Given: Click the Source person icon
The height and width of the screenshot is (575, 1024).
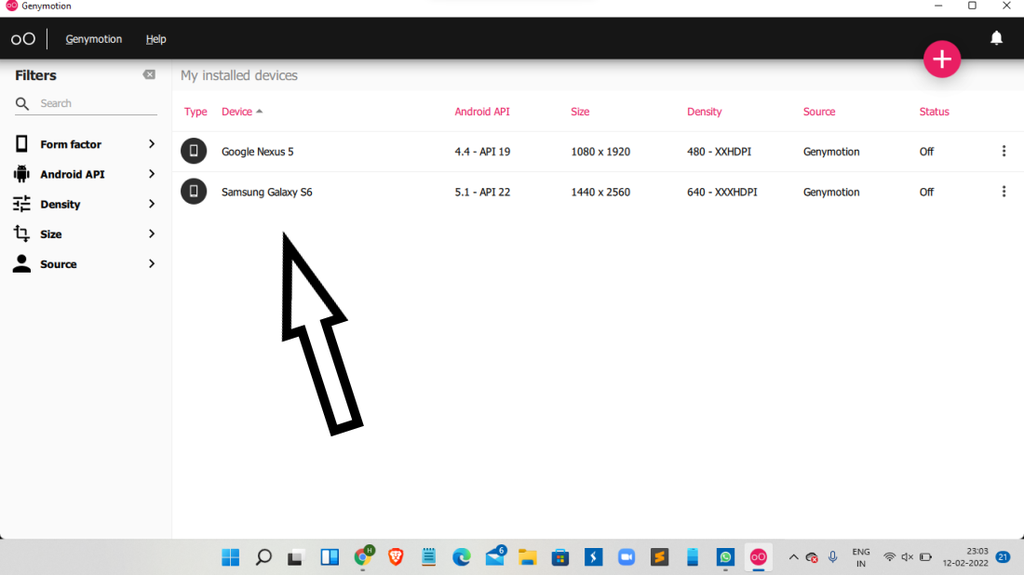Looking at the screenshot, I should click(x=22, y=264).
